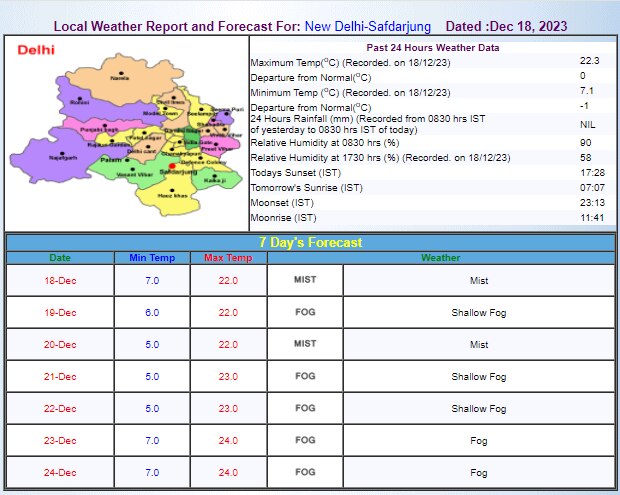Image resolution: width=620 pixels, height=495 pixels.
Task: Click 'Mist' description in the 20-Dec row
Action: pyautogui.click(x=479, y=345)
